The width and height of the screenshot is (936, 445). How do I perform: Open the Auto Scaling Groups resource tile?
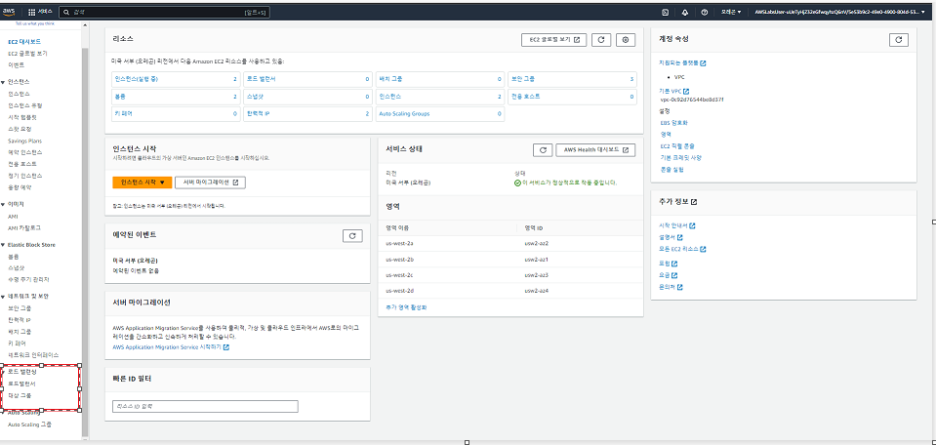[440, 113]
